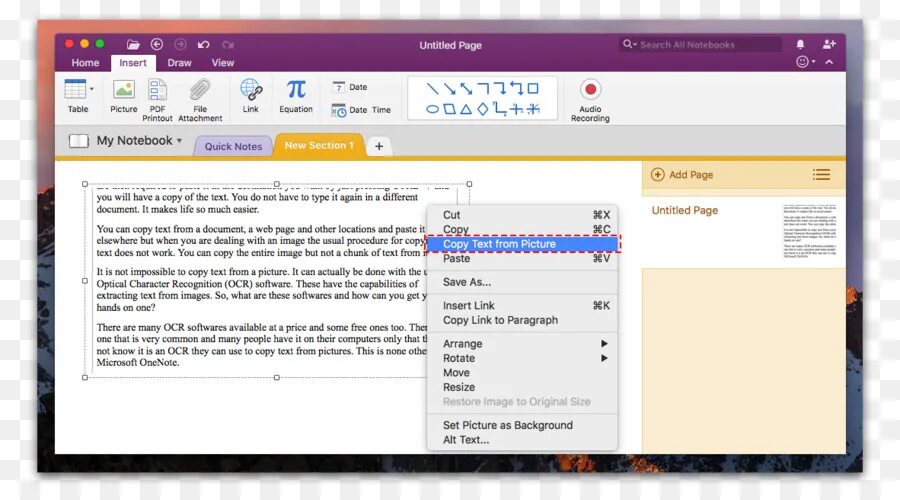This screenshot has width=900, height=500.
Task: Expand the My Notebook dropdown
Action: point(139,141)
